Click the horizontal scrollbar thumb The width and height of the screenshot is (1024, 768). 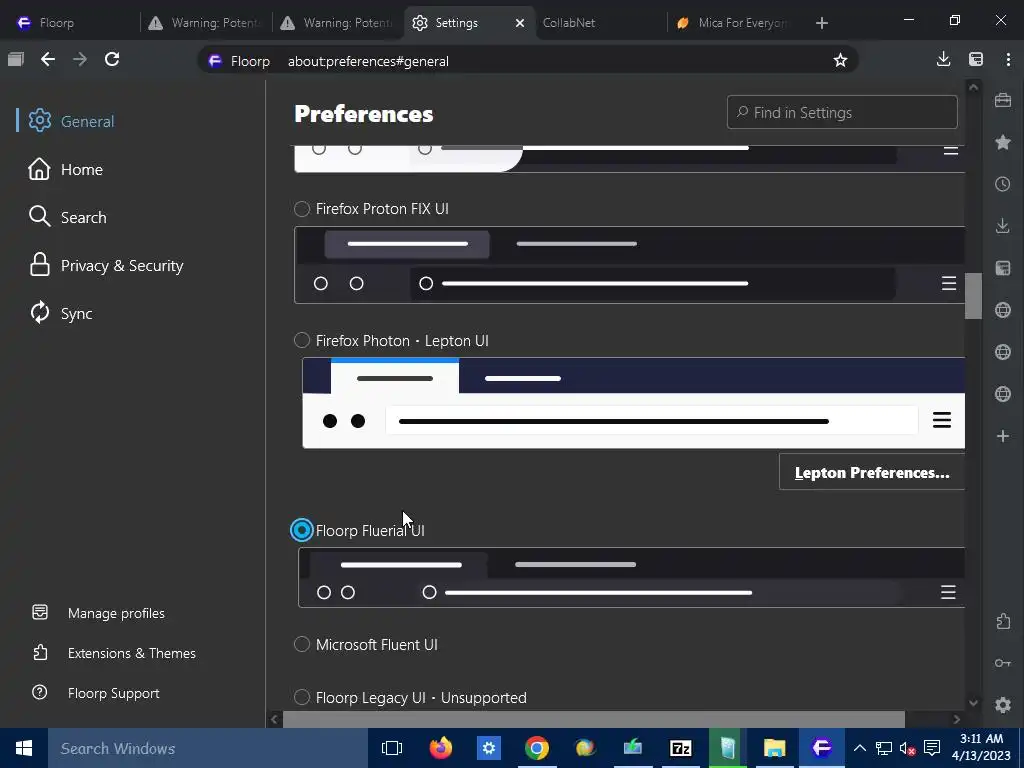click(x=594, y=719)
